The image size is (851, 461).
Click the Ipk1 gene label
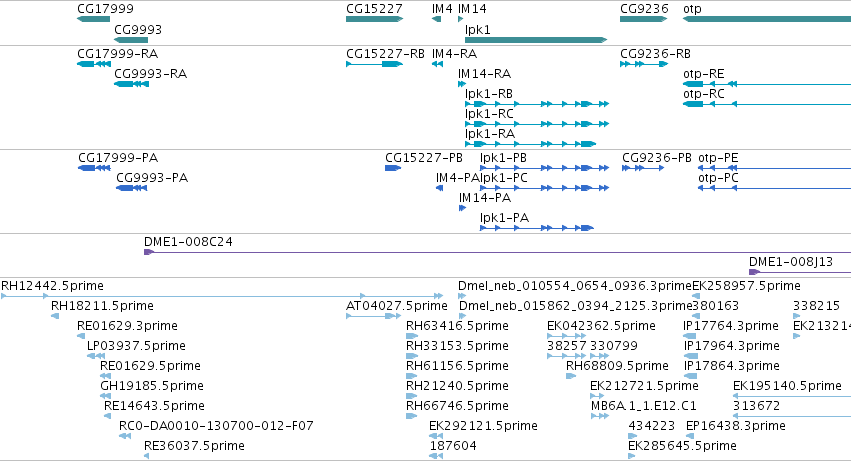pos(478,29)
